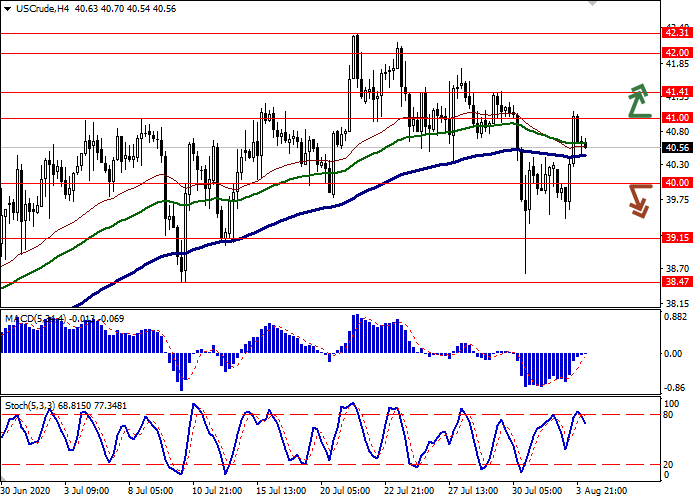The width and height of the screenshot is (700, 500).
Task: Open the USCrude,H4 symbol dropdown arrow
Action: (9, 8)
